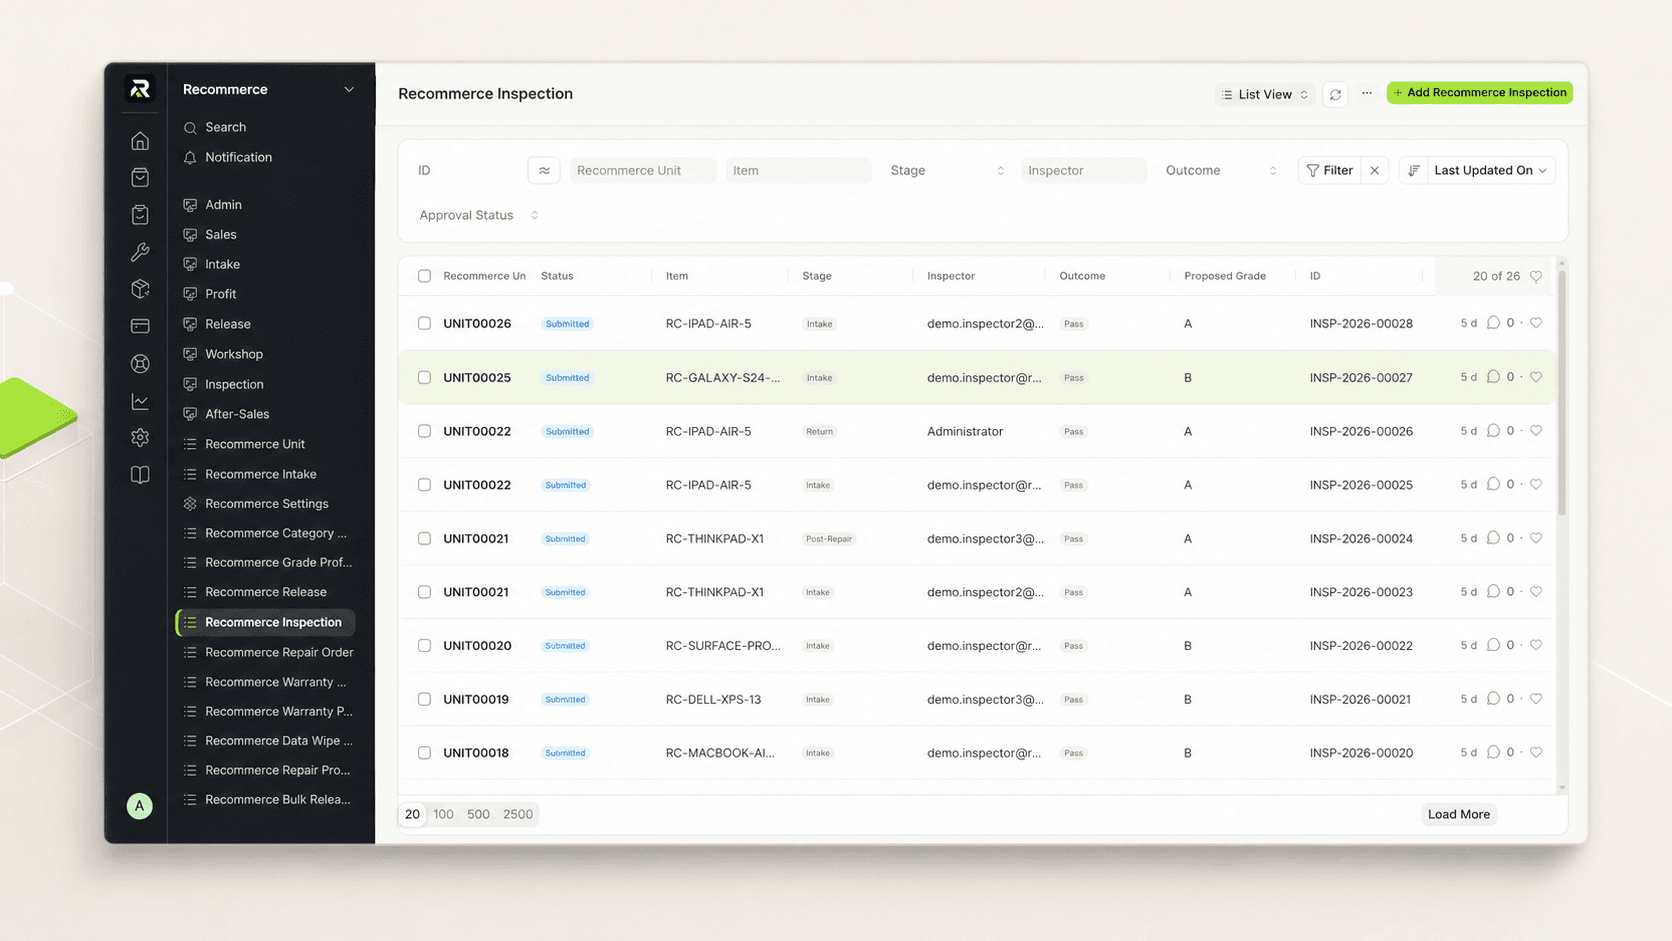Tick the UNIT00019 row checkbox
This screenshot has width=1672, height=941.
pos(424,700)
